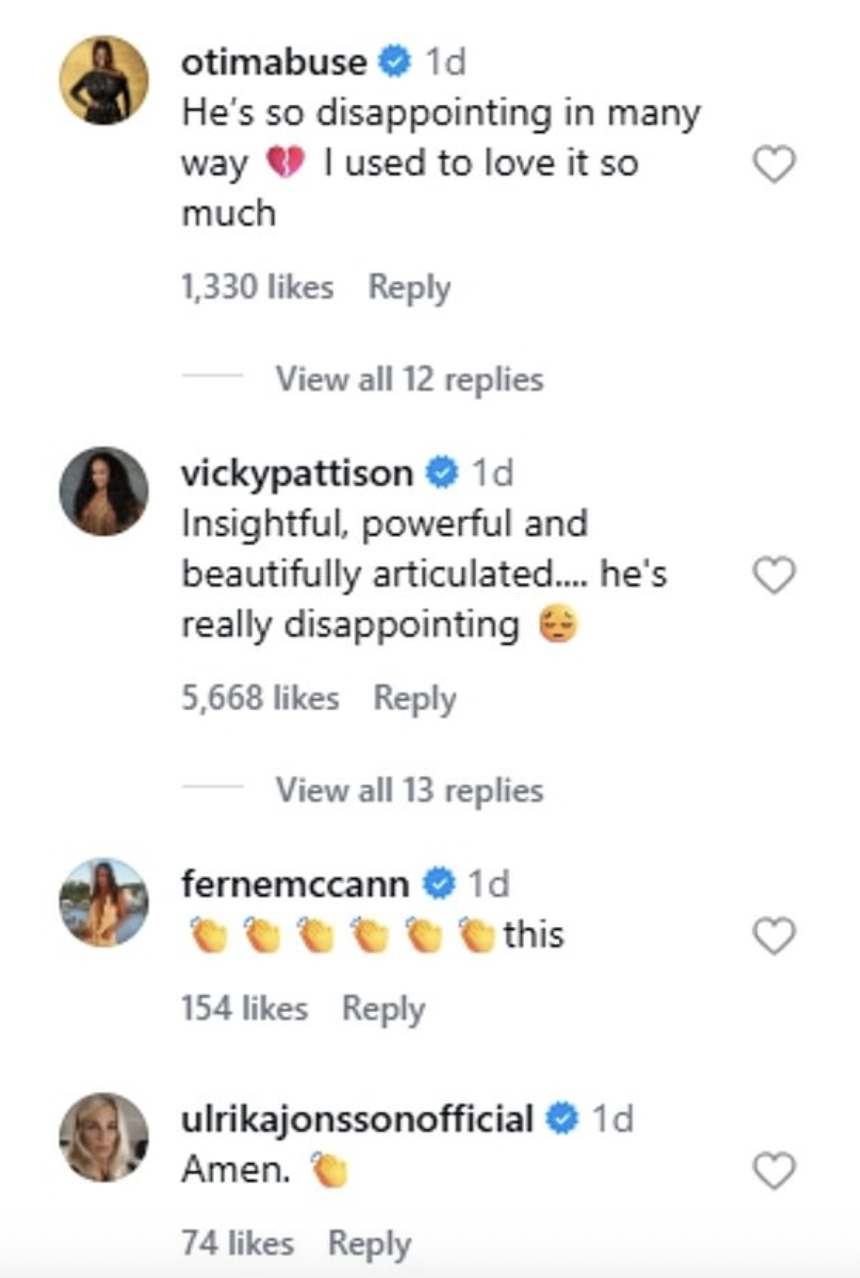Expand View all 13 replies
Screen dimensions: 860x1278
409,790
